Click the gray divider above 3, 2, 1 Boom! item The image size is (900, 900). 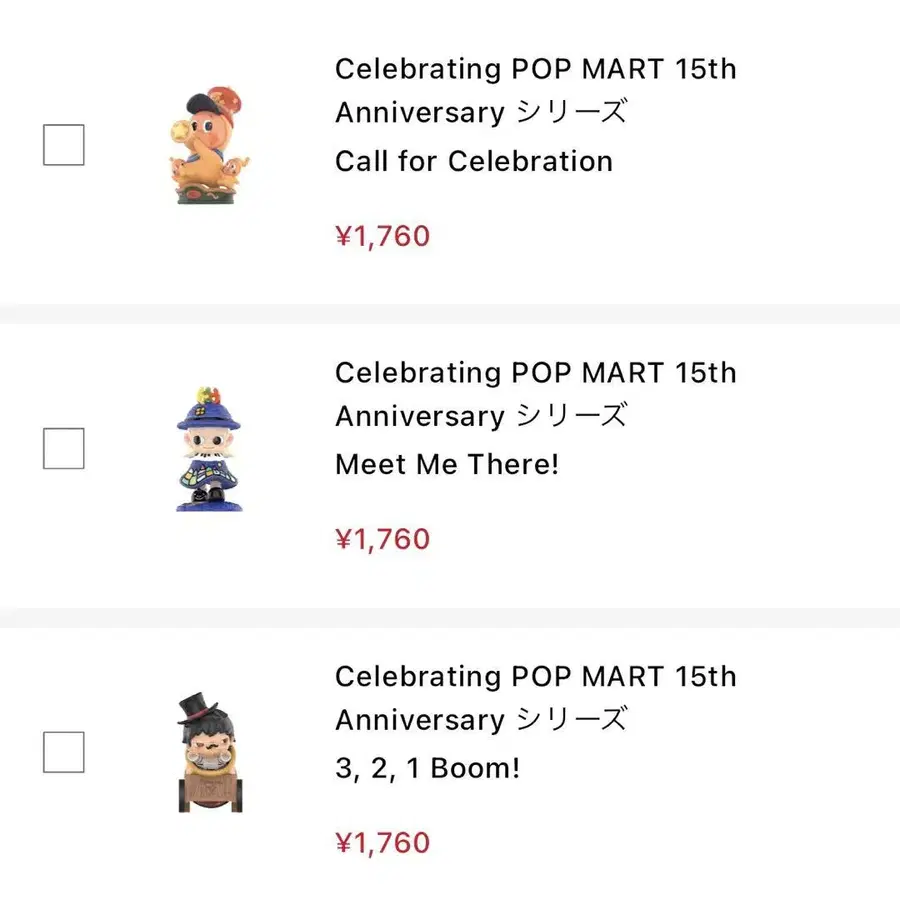pos(450,617)
